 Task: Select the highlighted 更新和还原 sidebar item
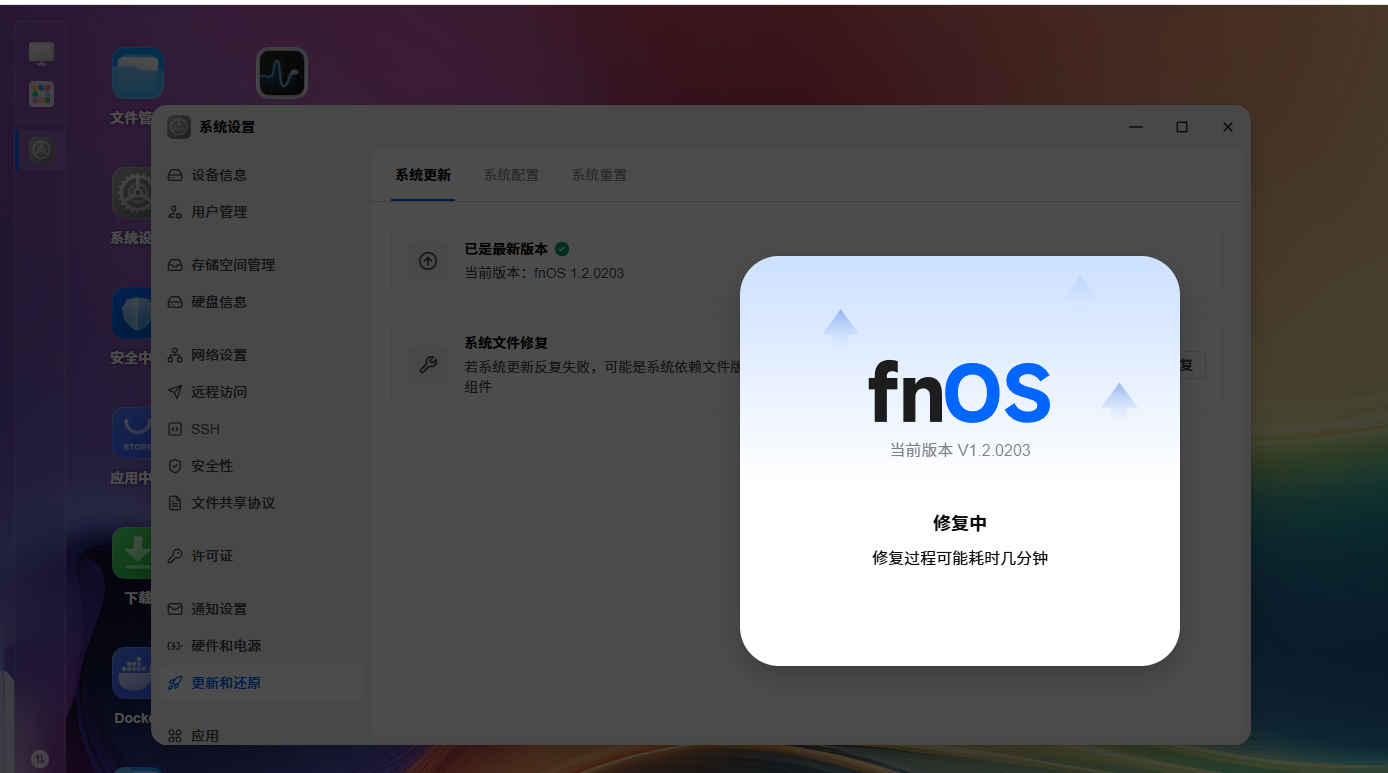(x=260, y=683)
